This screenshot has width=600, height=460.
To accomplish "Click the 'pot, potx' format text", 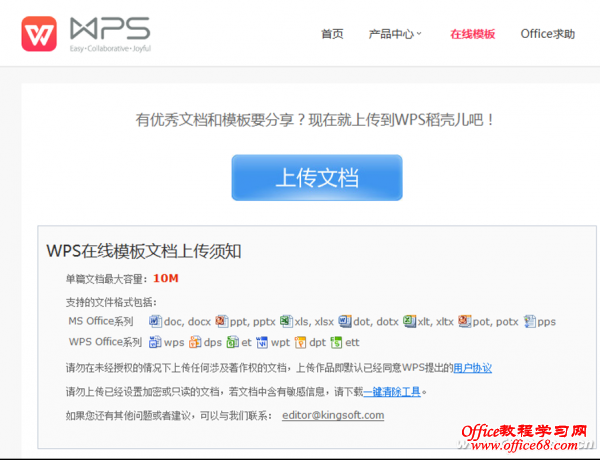I will (496, 322).
